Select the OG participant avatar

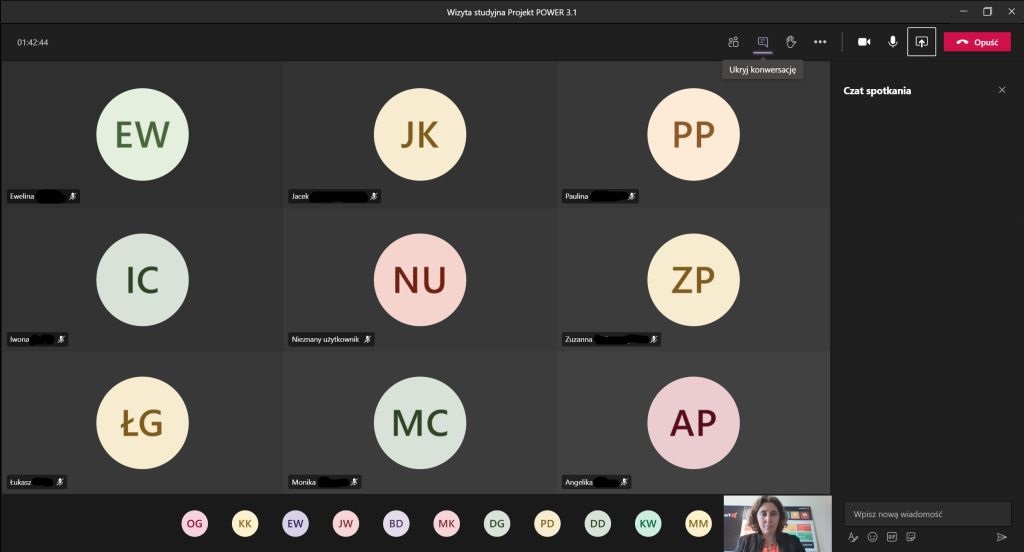[194, 522]
